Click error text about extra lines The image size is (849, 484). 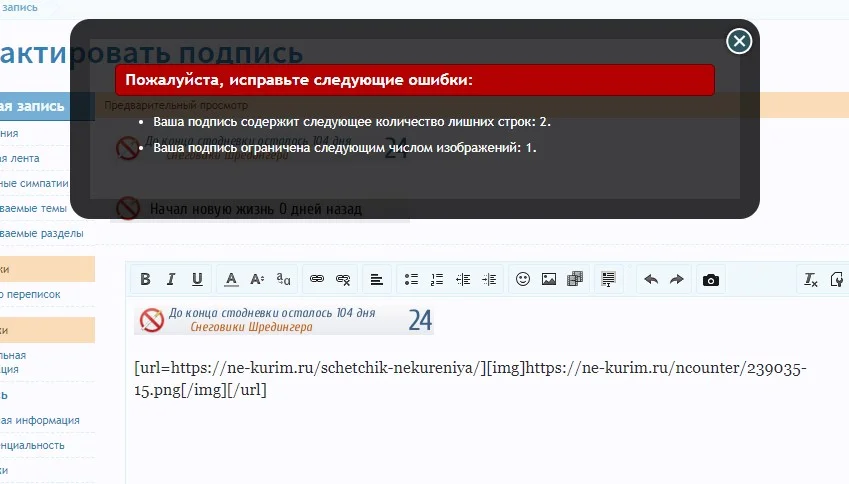click(352, 122)
